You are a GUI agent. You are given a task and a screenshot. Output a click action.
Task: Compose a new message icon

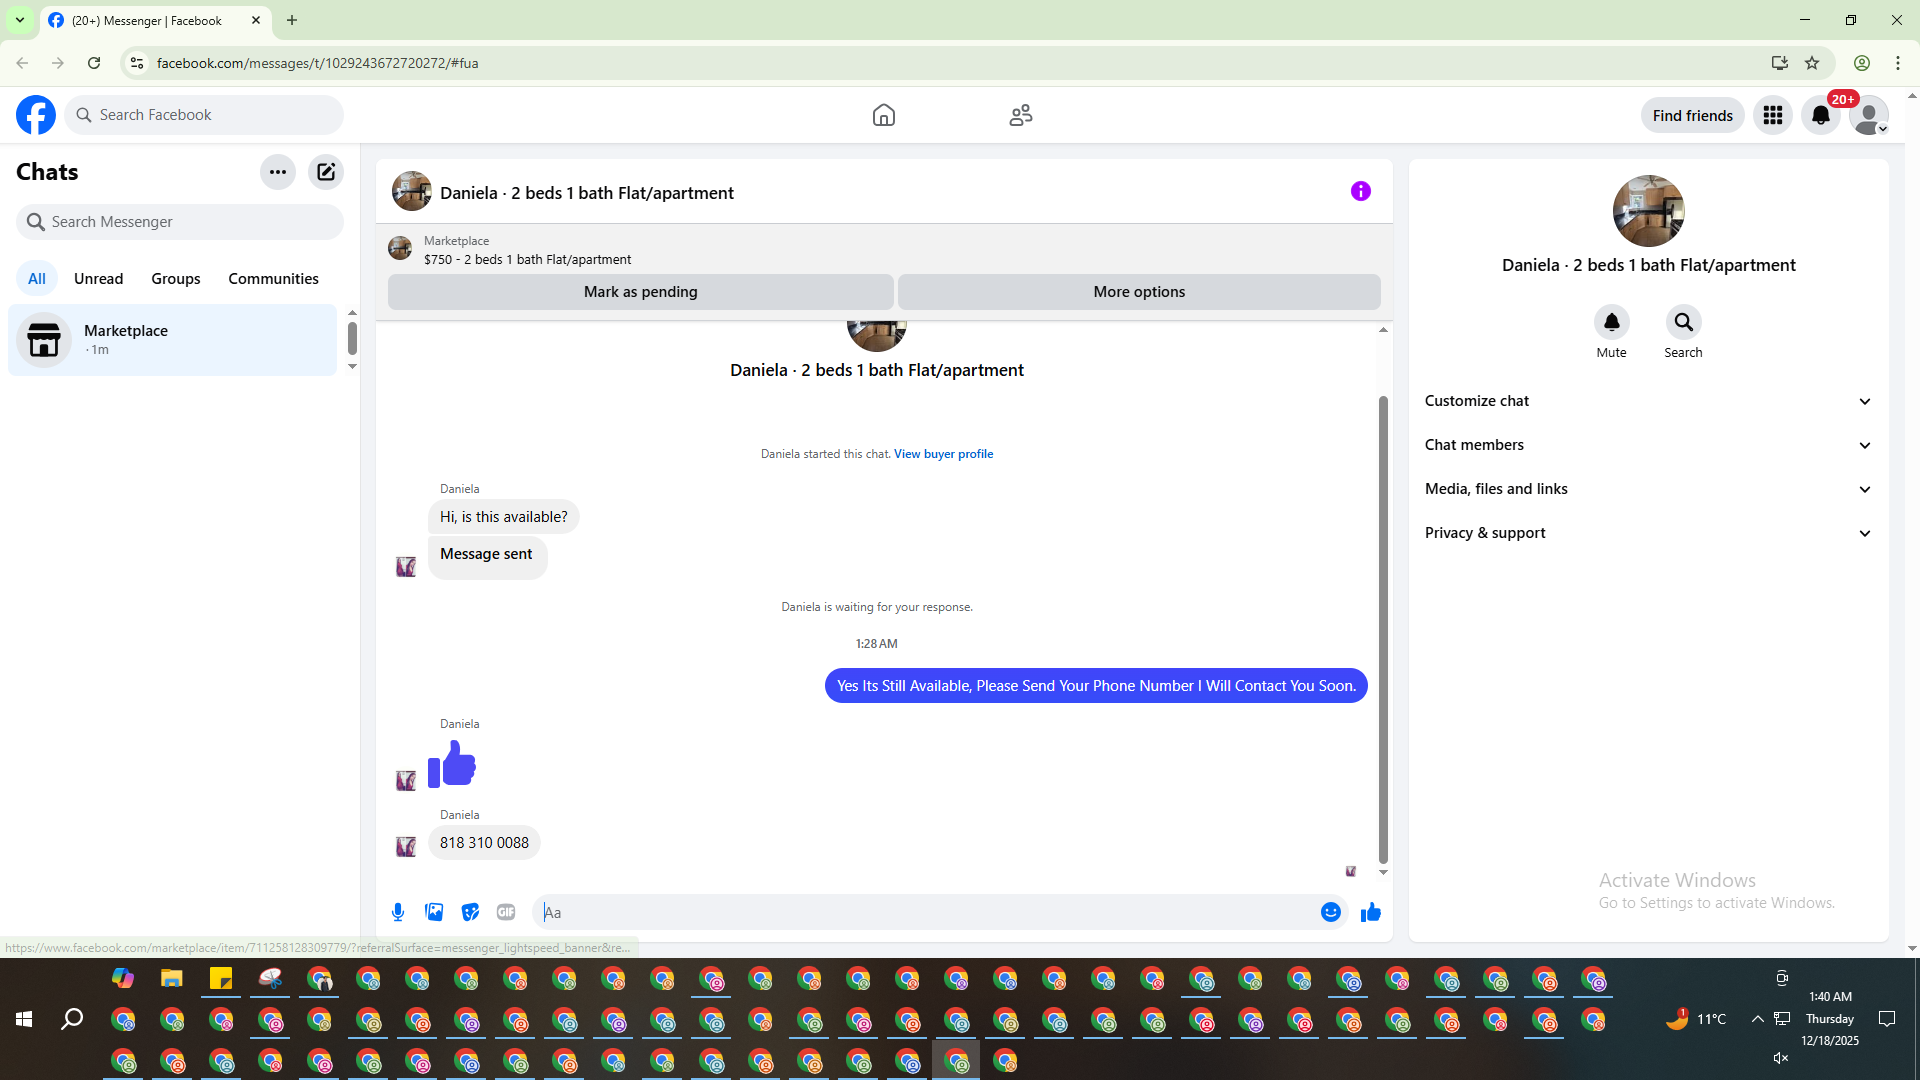[326, 172]
